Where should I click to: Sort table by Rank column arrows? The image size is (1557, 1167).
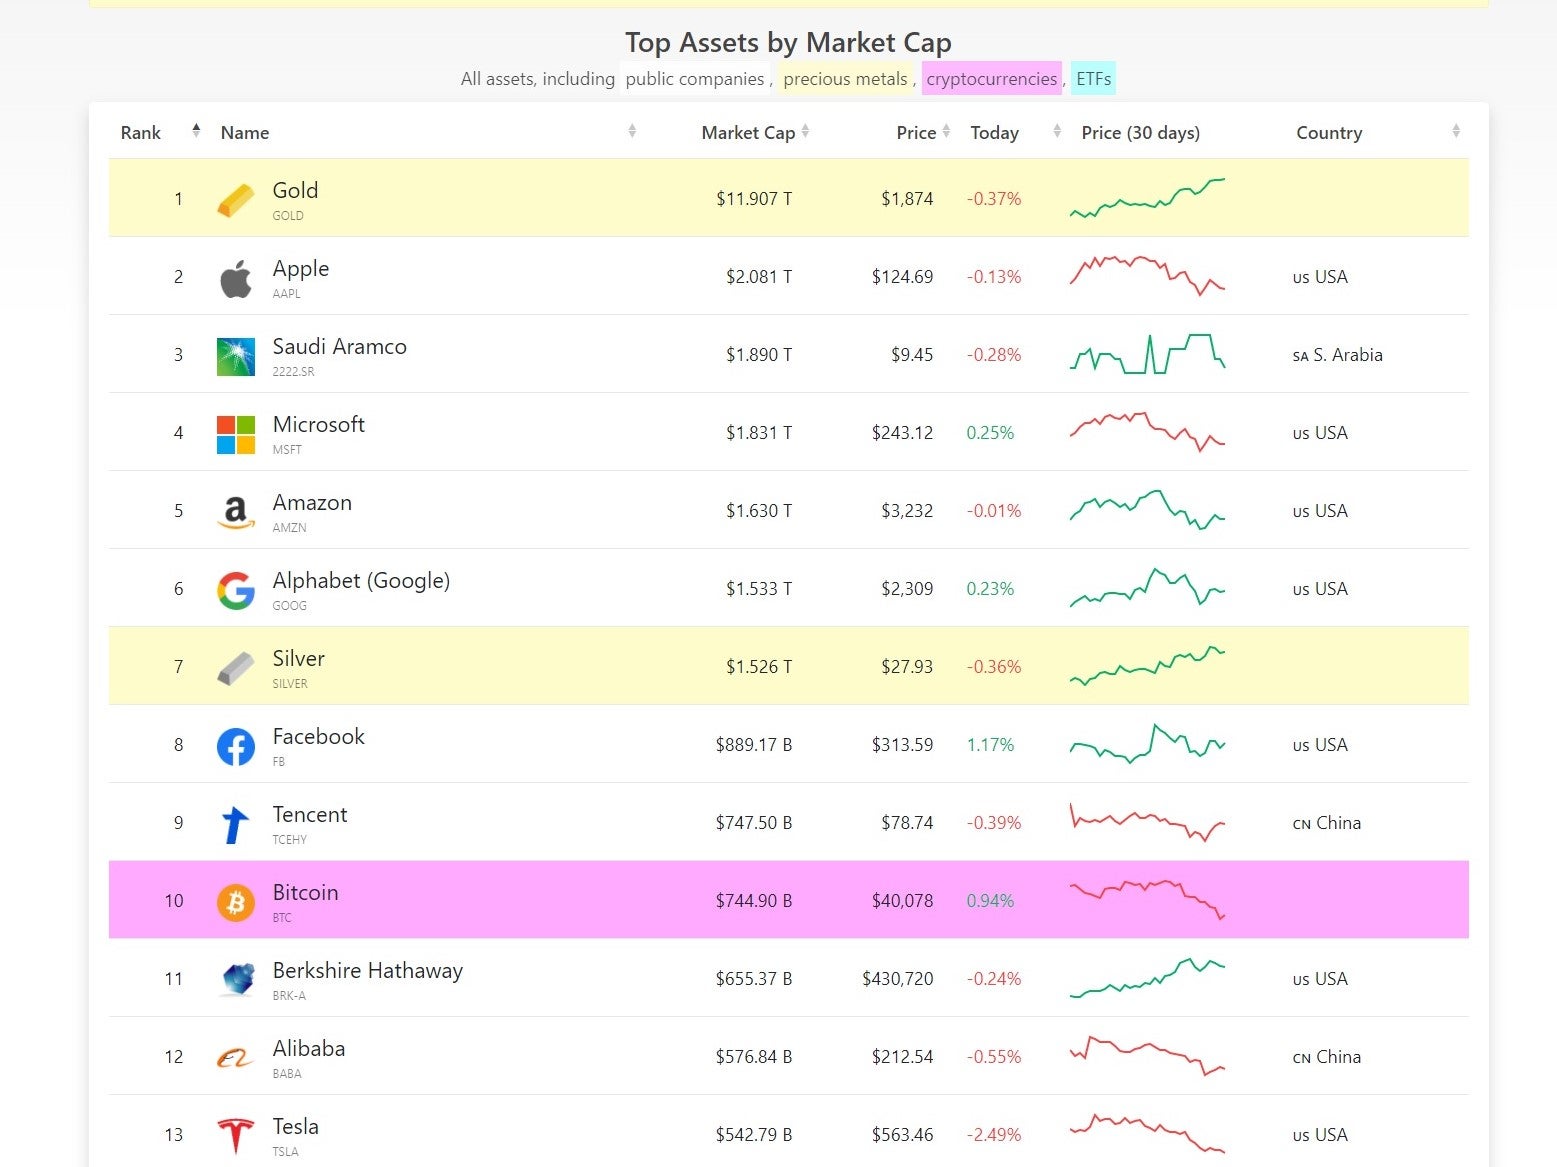tap(196, 131)
